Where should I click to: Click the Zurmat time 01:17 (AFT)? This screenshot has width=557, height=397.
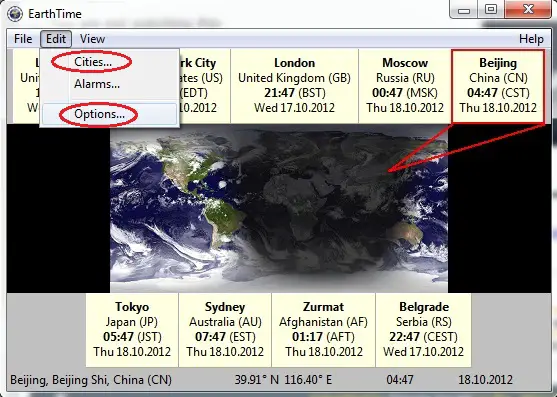coord(323,337)
